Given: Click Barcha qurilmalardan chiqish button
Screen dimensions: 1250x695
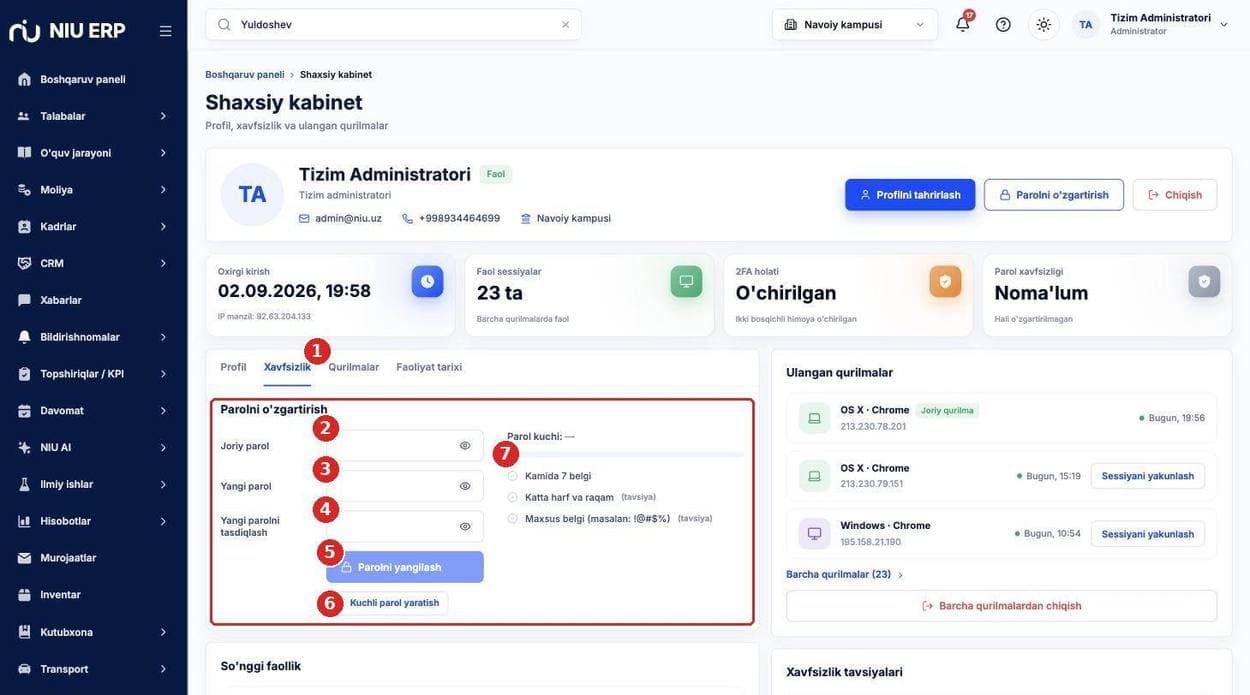Looking at the screenshot, I should 1002,606.
